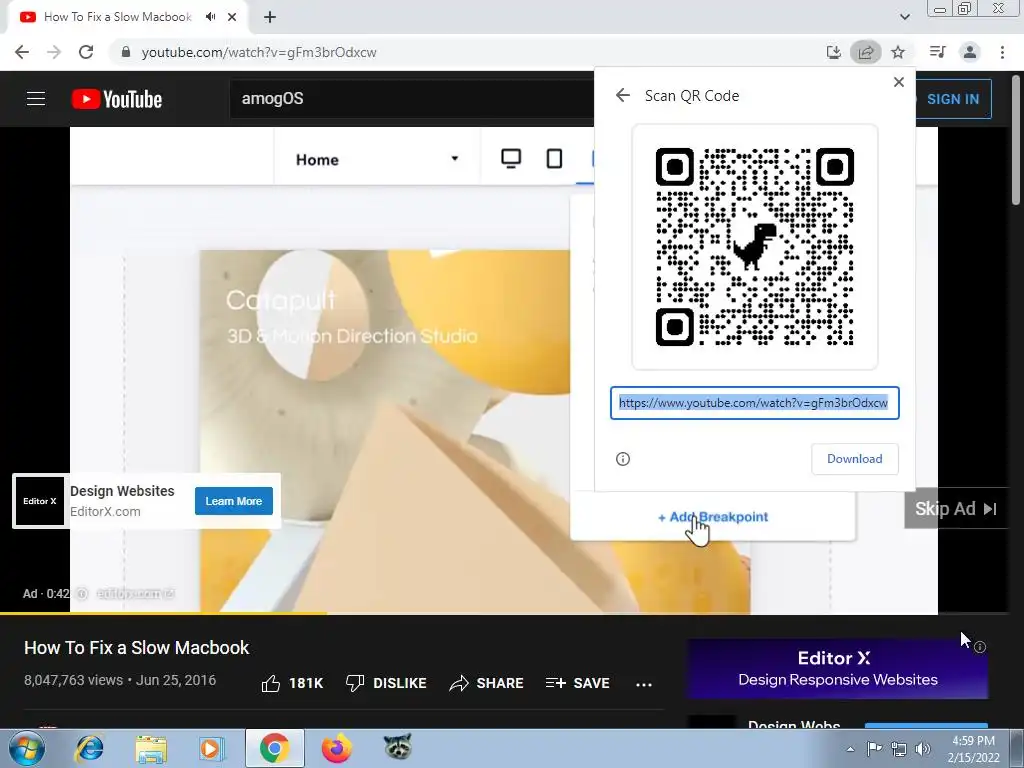
Task: Open Chrome three-dot menu
Action: click(1002, 52)
